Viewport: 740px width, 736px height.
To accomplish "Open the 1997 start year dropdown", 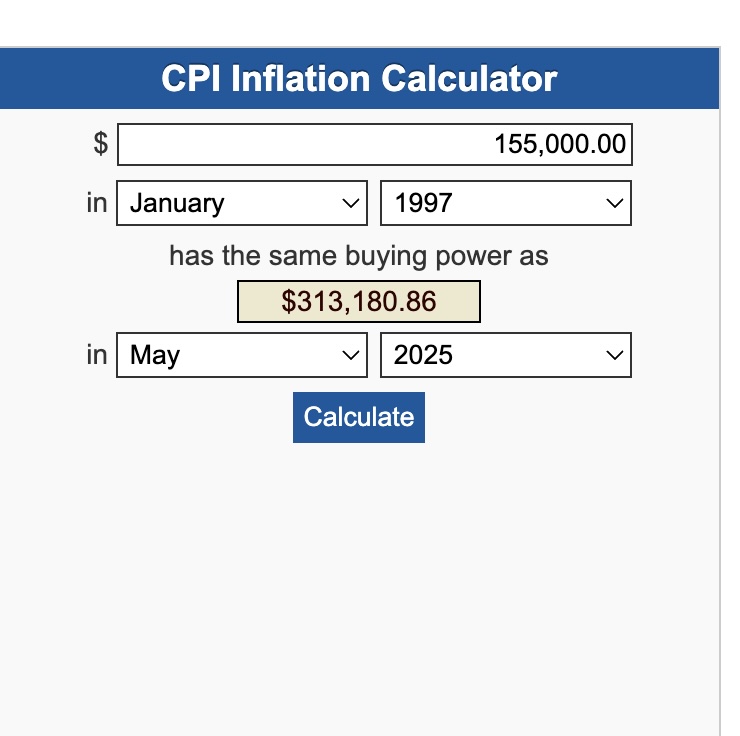I will click(495, 203).
